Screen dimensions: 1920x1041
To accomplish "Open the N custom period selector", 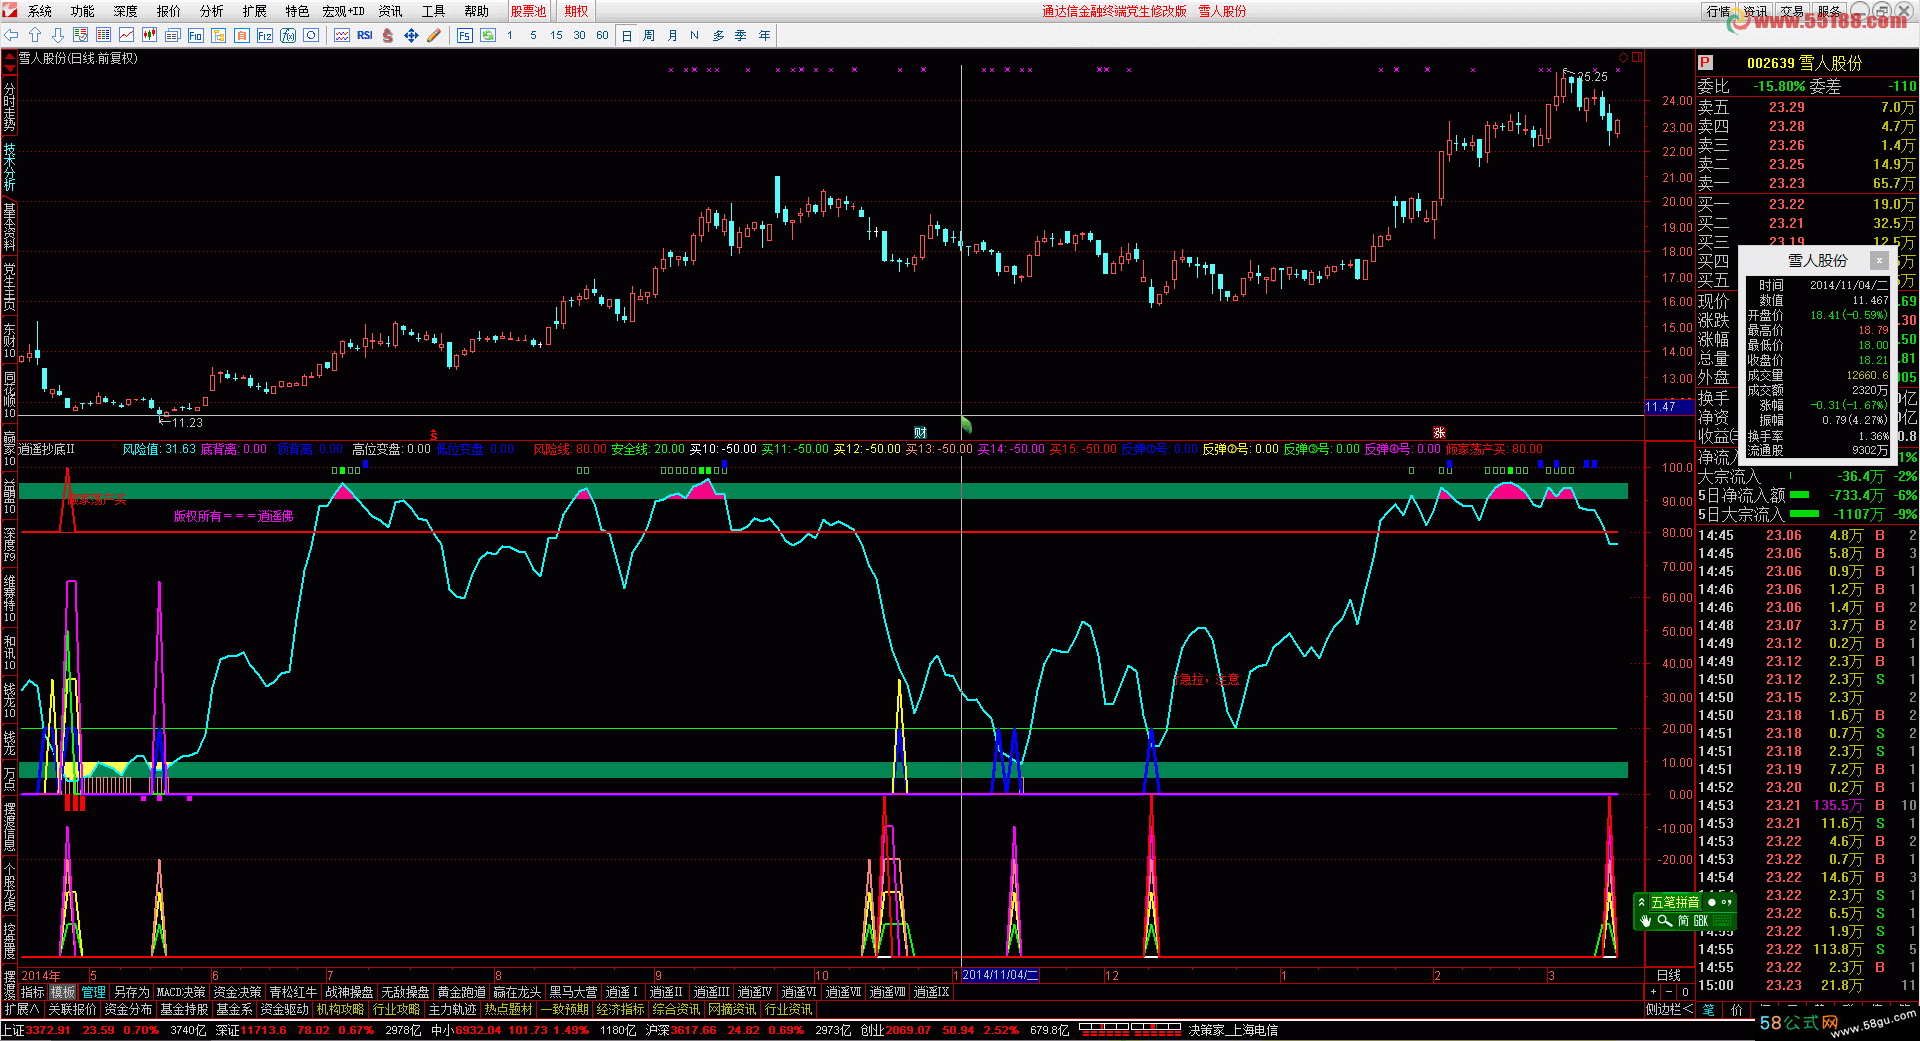I will click(x=695, y=35).
